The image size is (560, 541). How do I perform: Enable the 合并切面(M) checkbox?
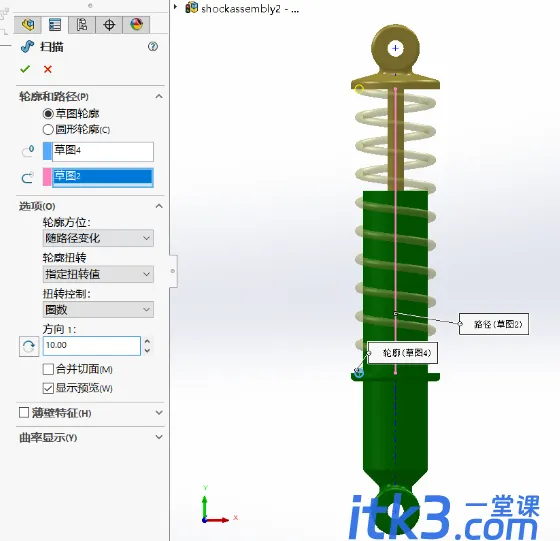tap(48, 369)
